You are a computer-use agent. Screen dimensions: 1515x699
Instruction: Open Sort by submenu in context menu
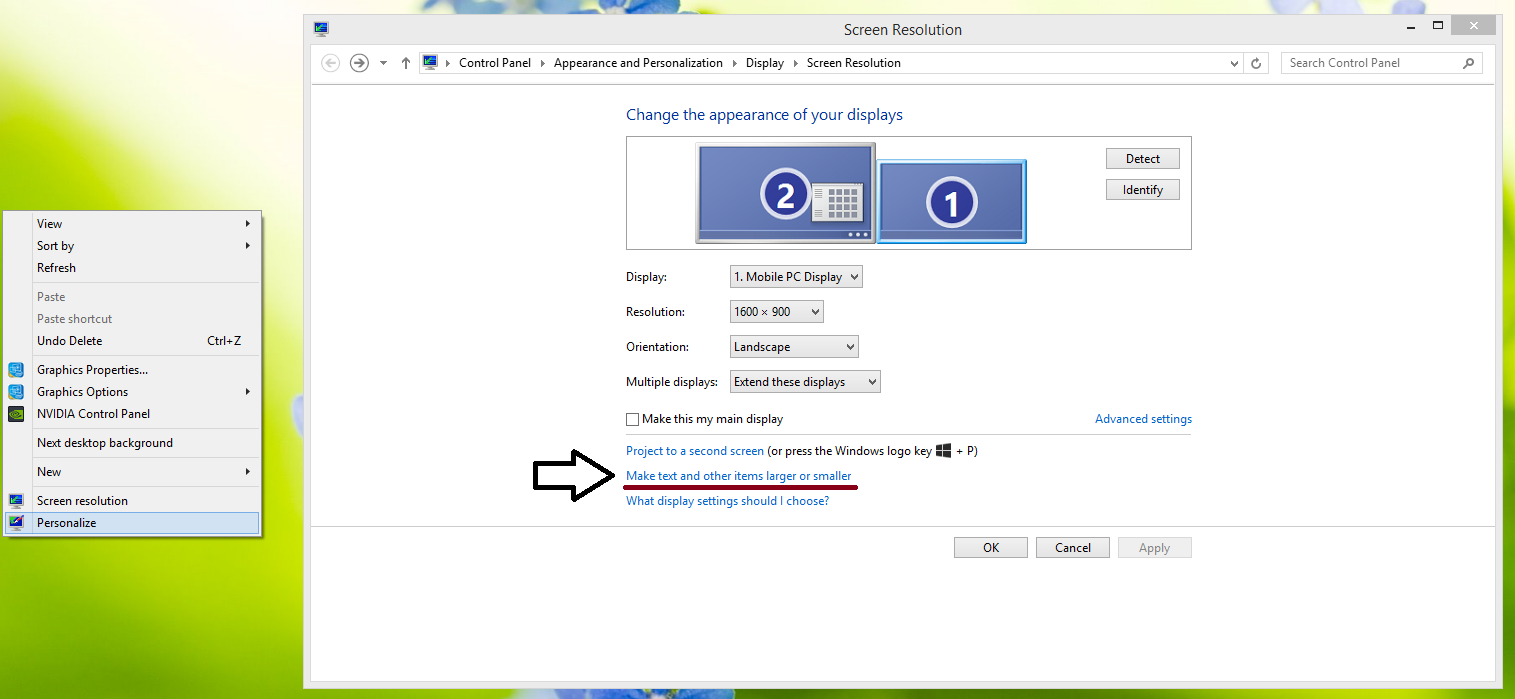[132, 246]
